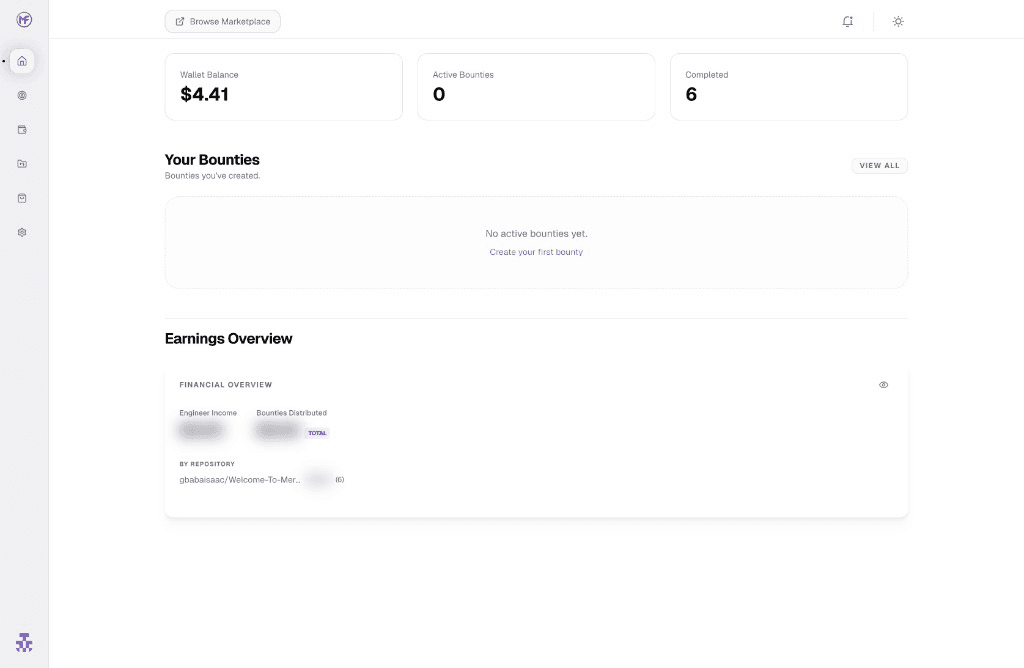Open the Create your first bounty link

click(536, 252)
